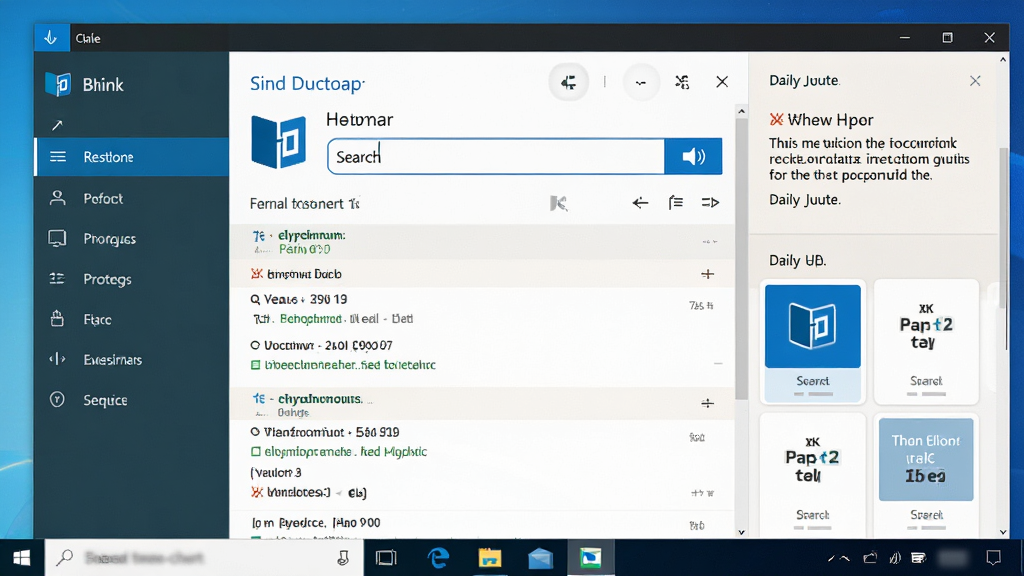Expand the tmsmut Dacb row with plus
The width and height of the screenshot is (1024, 576).
(x=707, y=274)
